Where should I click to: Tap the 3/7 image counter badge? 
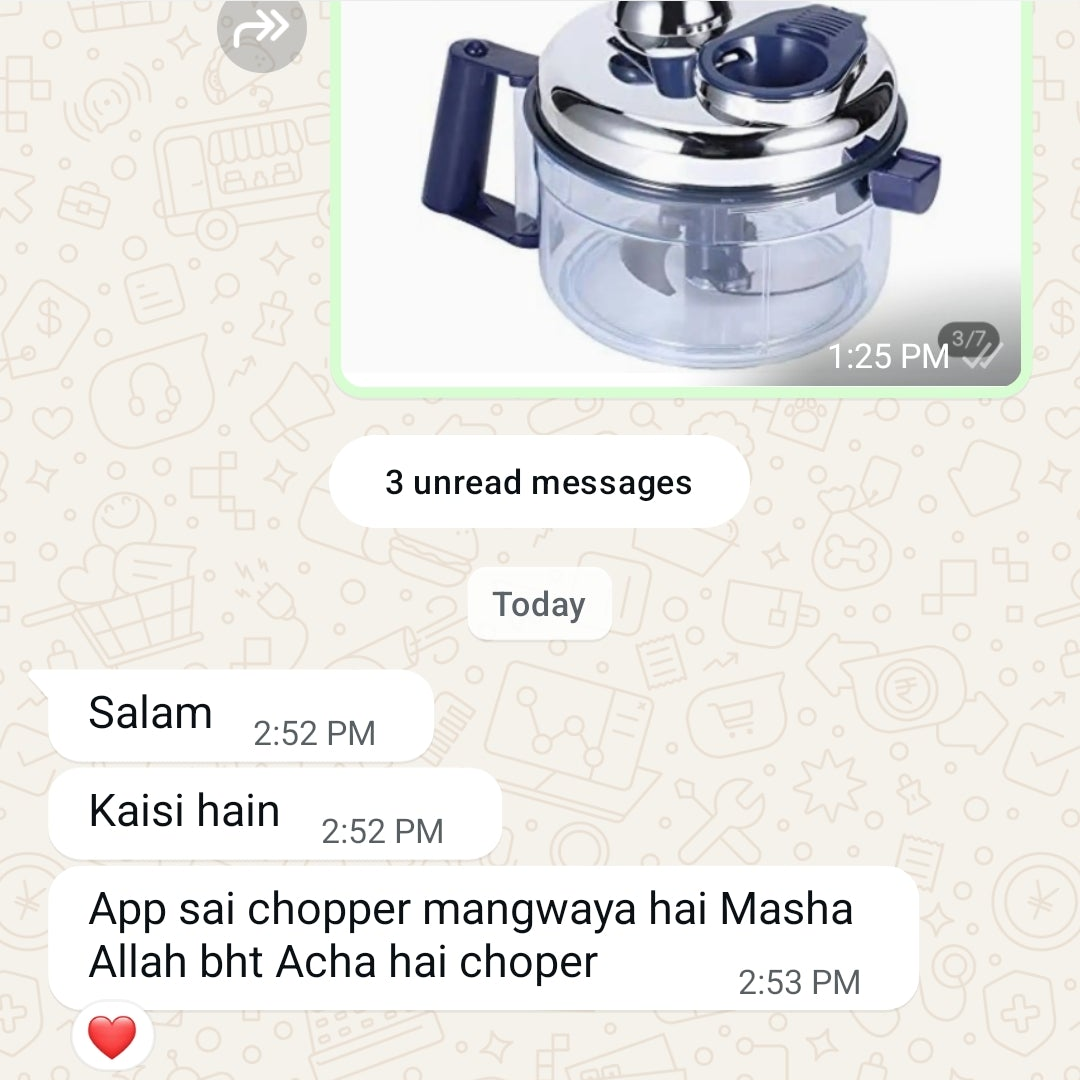[968, 338]
